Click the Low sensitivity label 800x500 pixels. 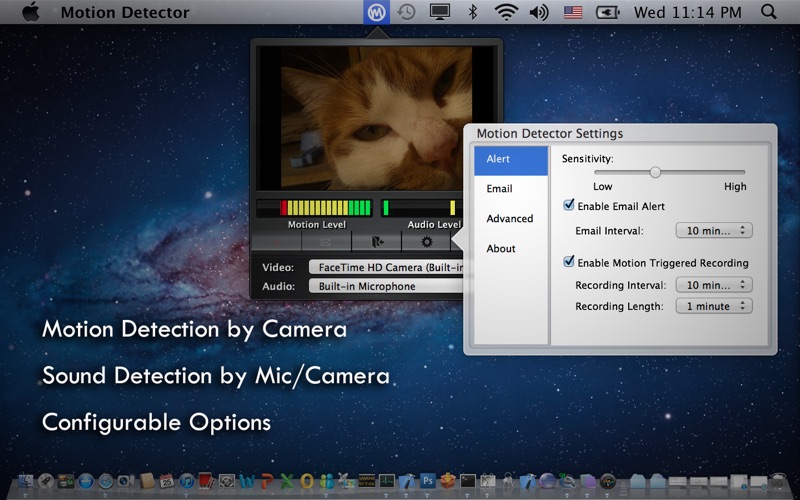[x=603, y=187]
